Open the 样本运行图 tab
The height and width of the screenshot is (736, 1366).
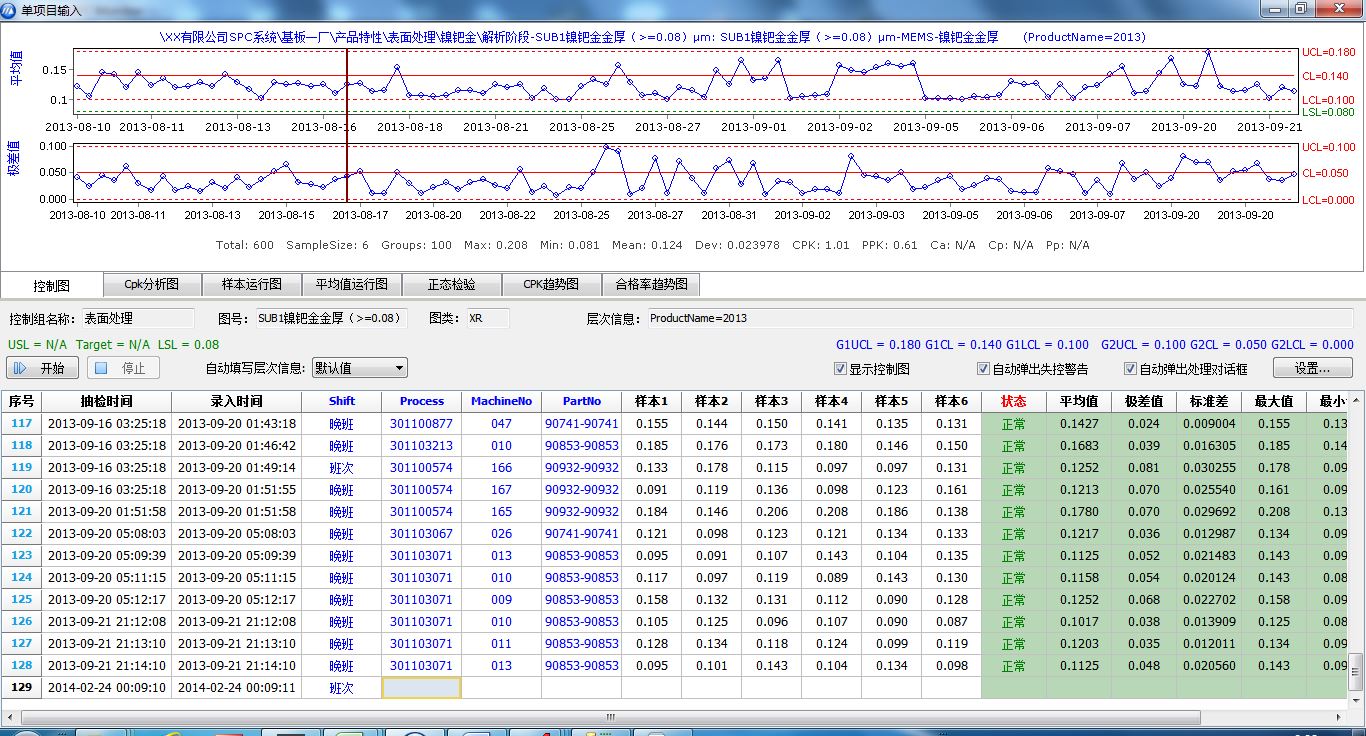pyautogui.click(x=252, y=284)
